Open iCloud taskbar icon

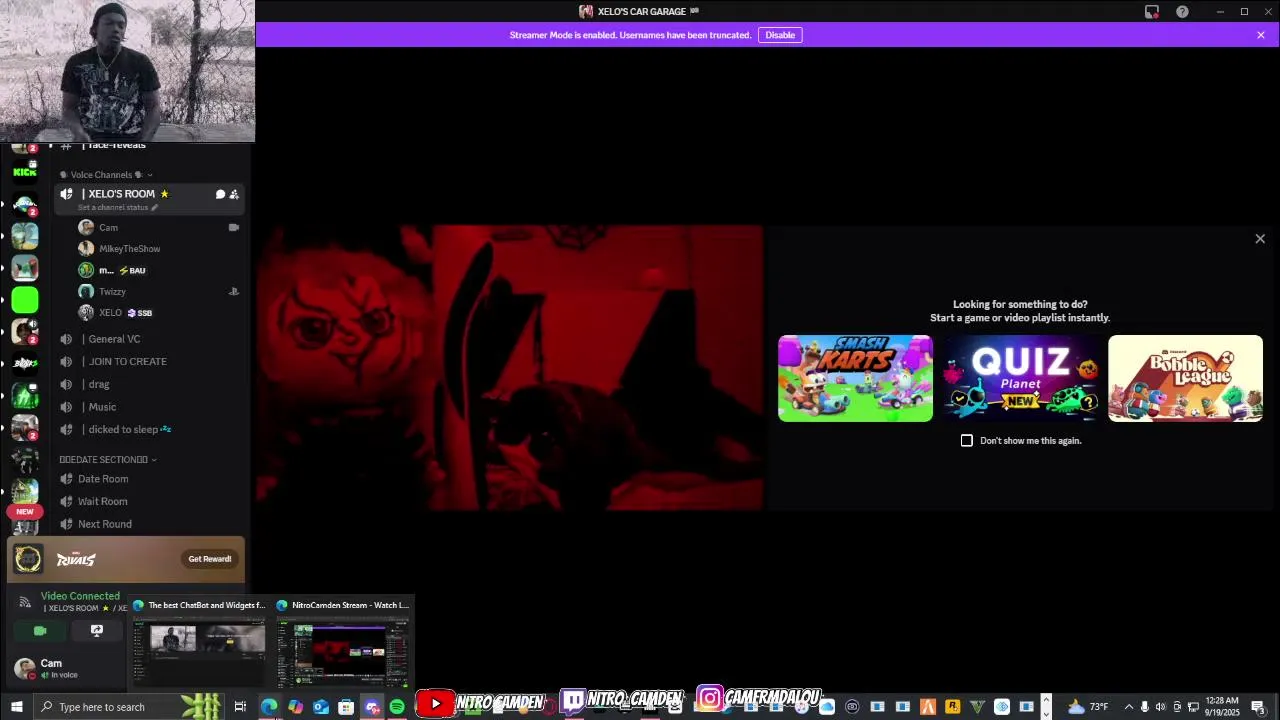tap(827, 707)
